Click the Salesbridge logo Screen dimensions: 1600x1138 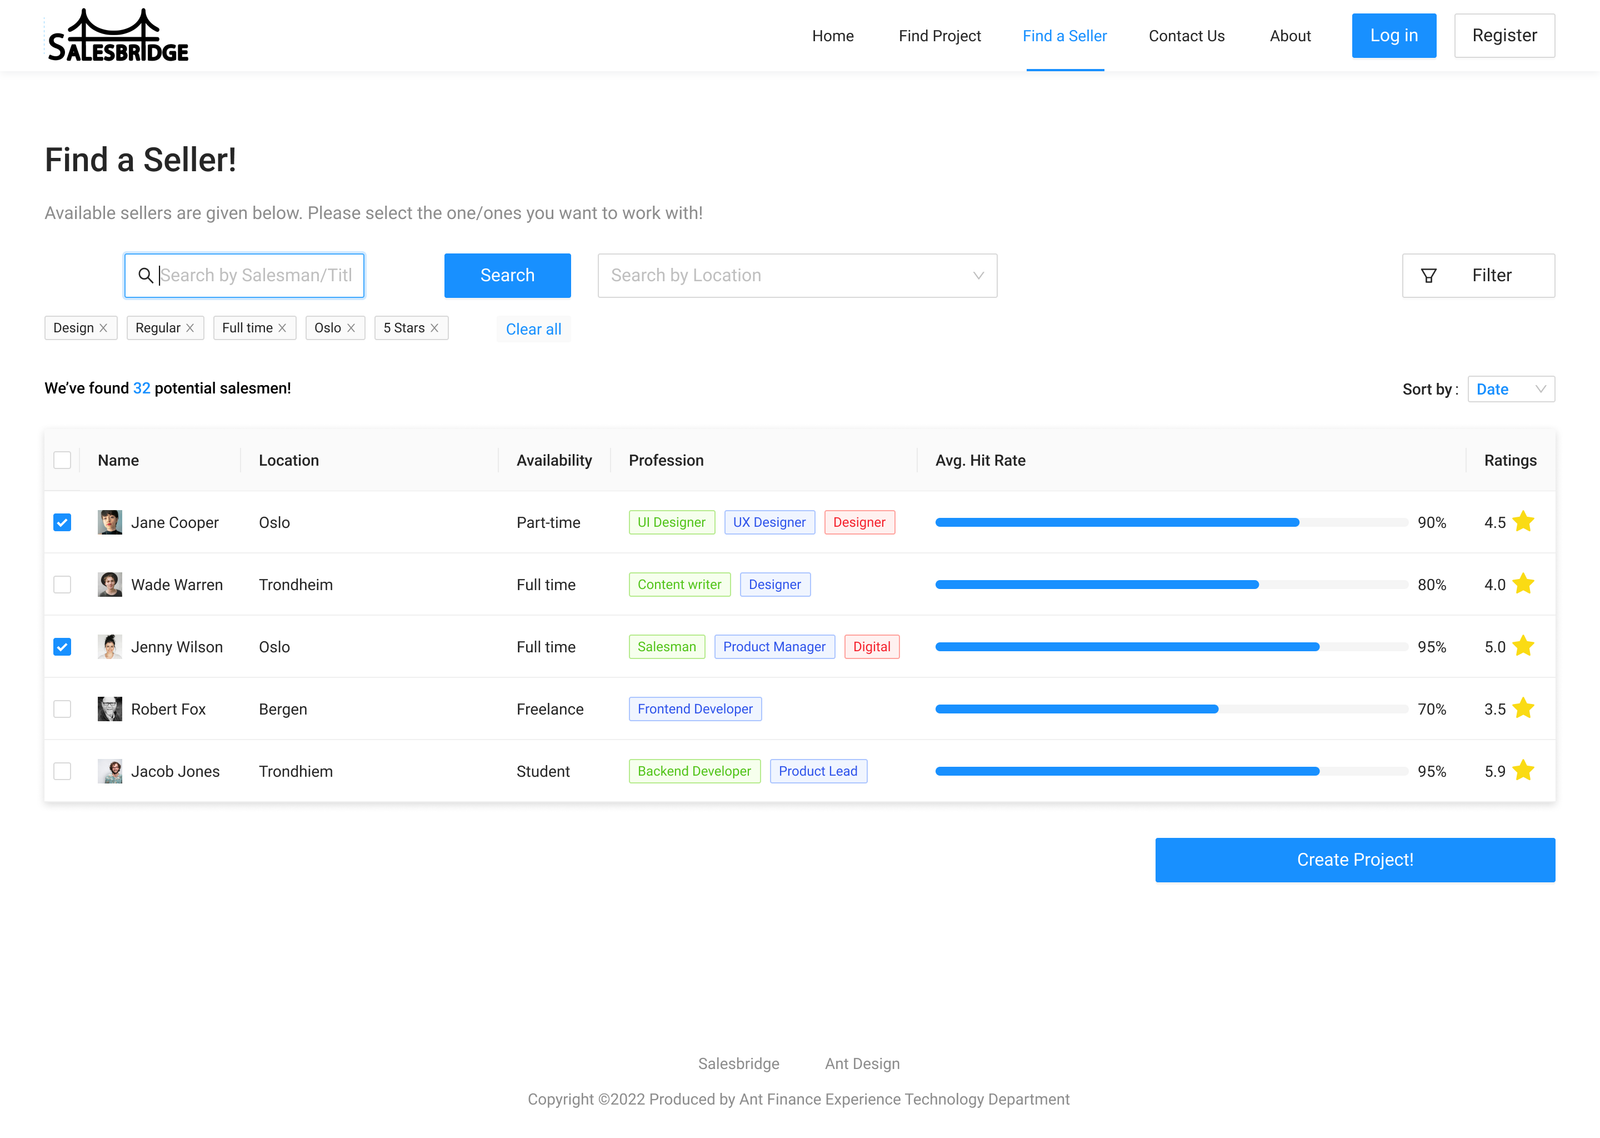coord(118,36)
